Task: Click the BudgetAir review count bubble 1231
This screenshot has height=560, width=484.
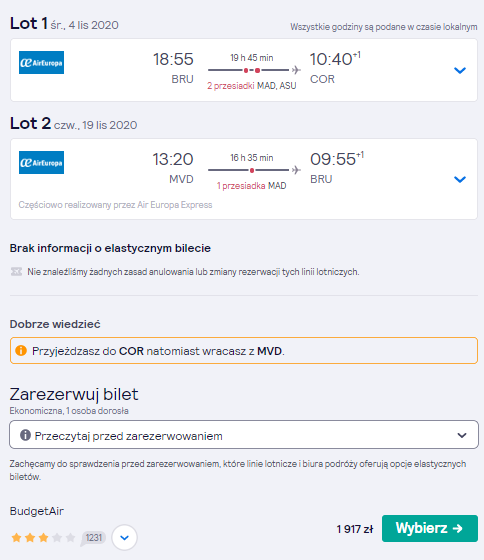Action: pyautogui.click(x=93, y=538)
